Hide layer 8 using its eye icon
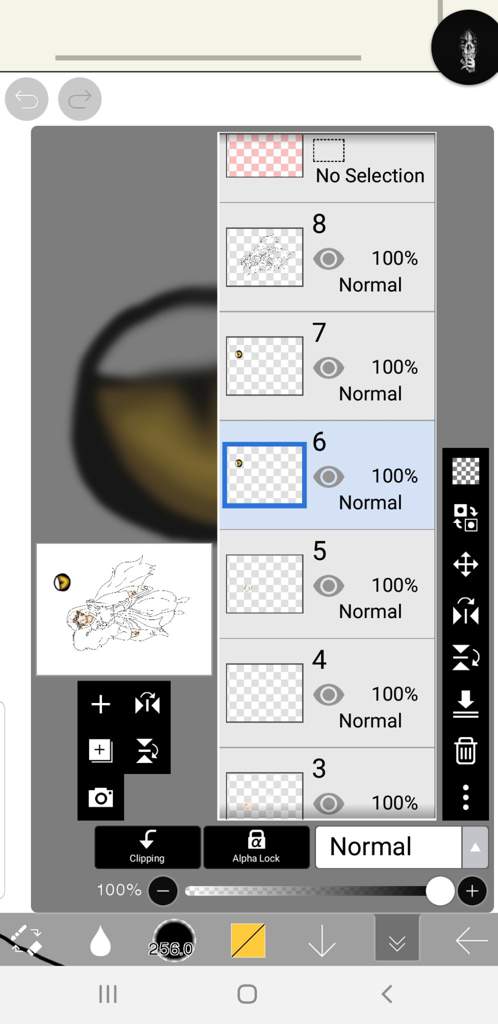Viewport: 498px width, 1024px height. point(328,259)
